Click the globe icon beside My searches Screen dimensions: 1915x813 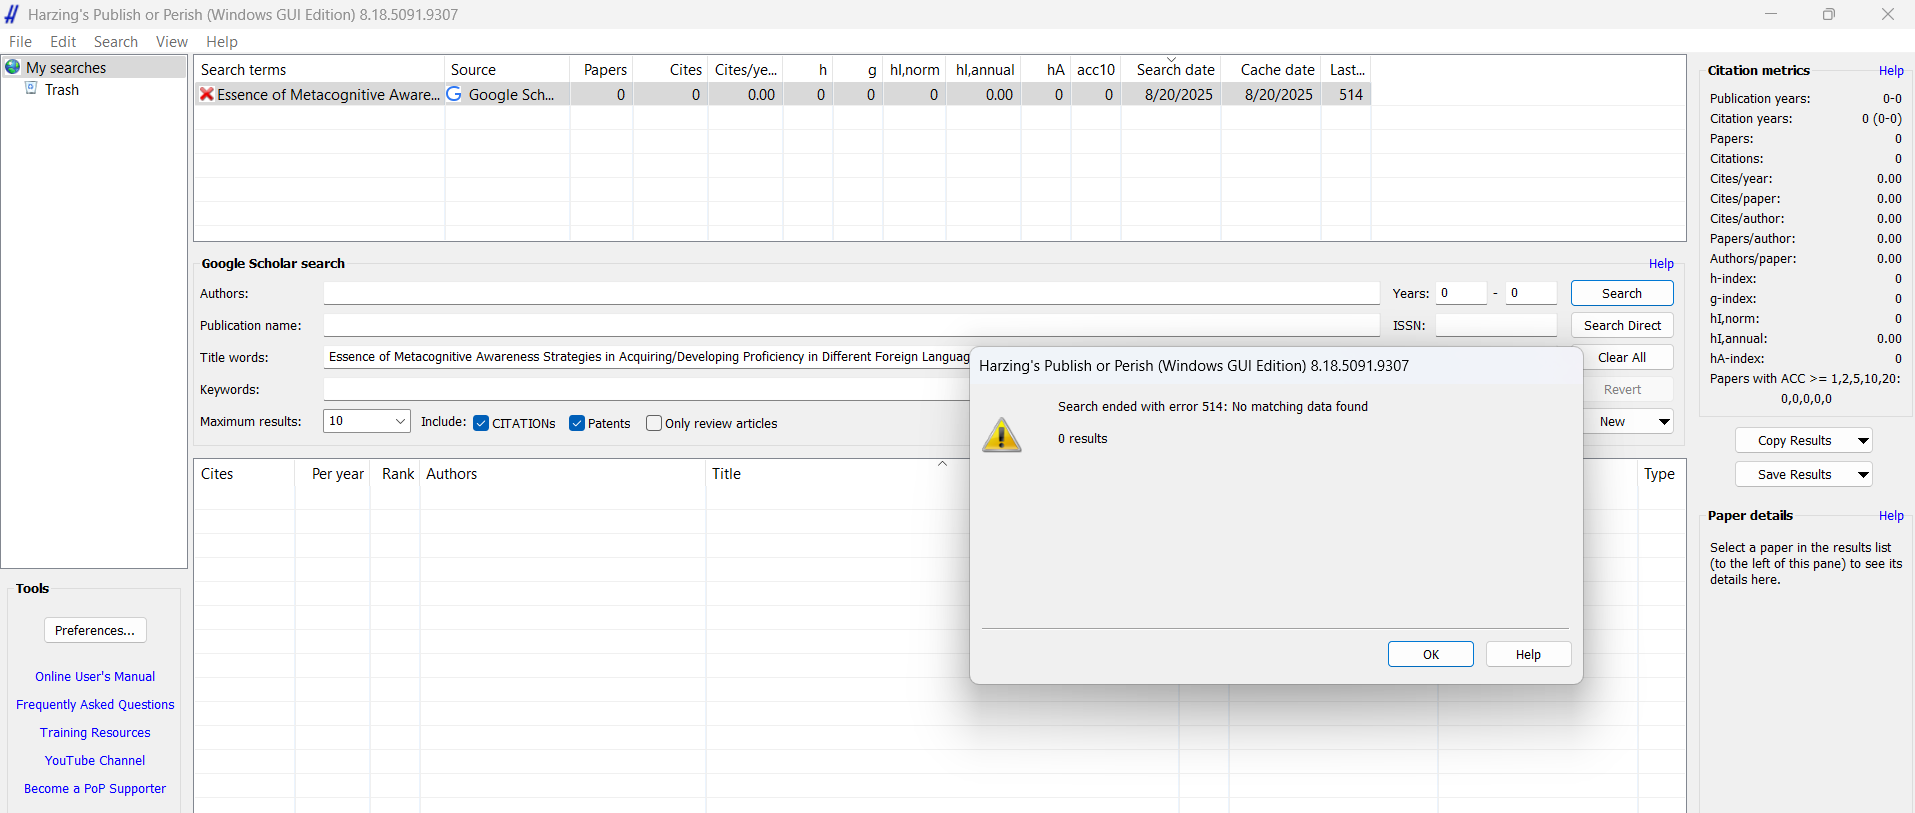[13, 67]
